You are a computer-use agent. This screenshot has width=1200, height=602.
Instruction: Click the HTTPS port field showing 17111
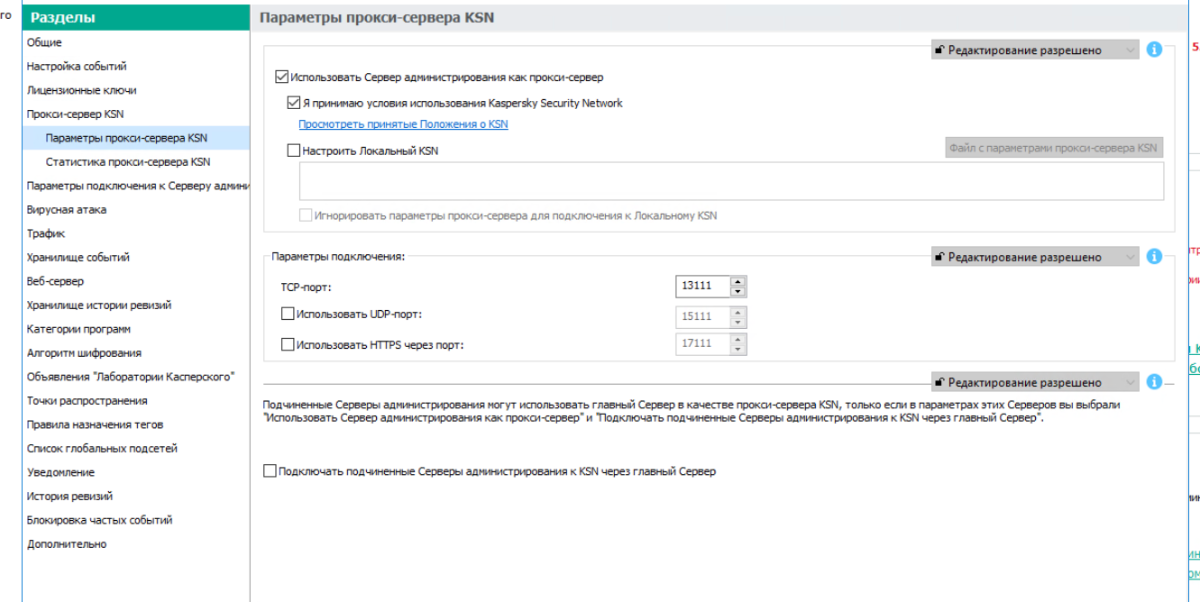(x=703, y=344)
